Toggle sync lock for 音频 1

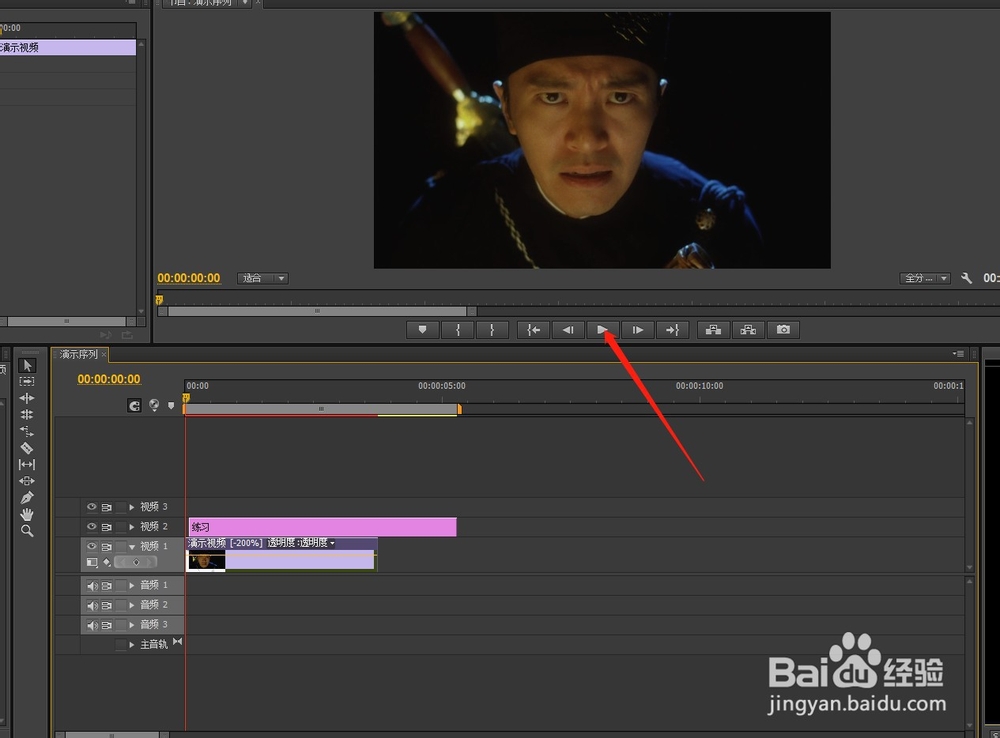(107, 586)
